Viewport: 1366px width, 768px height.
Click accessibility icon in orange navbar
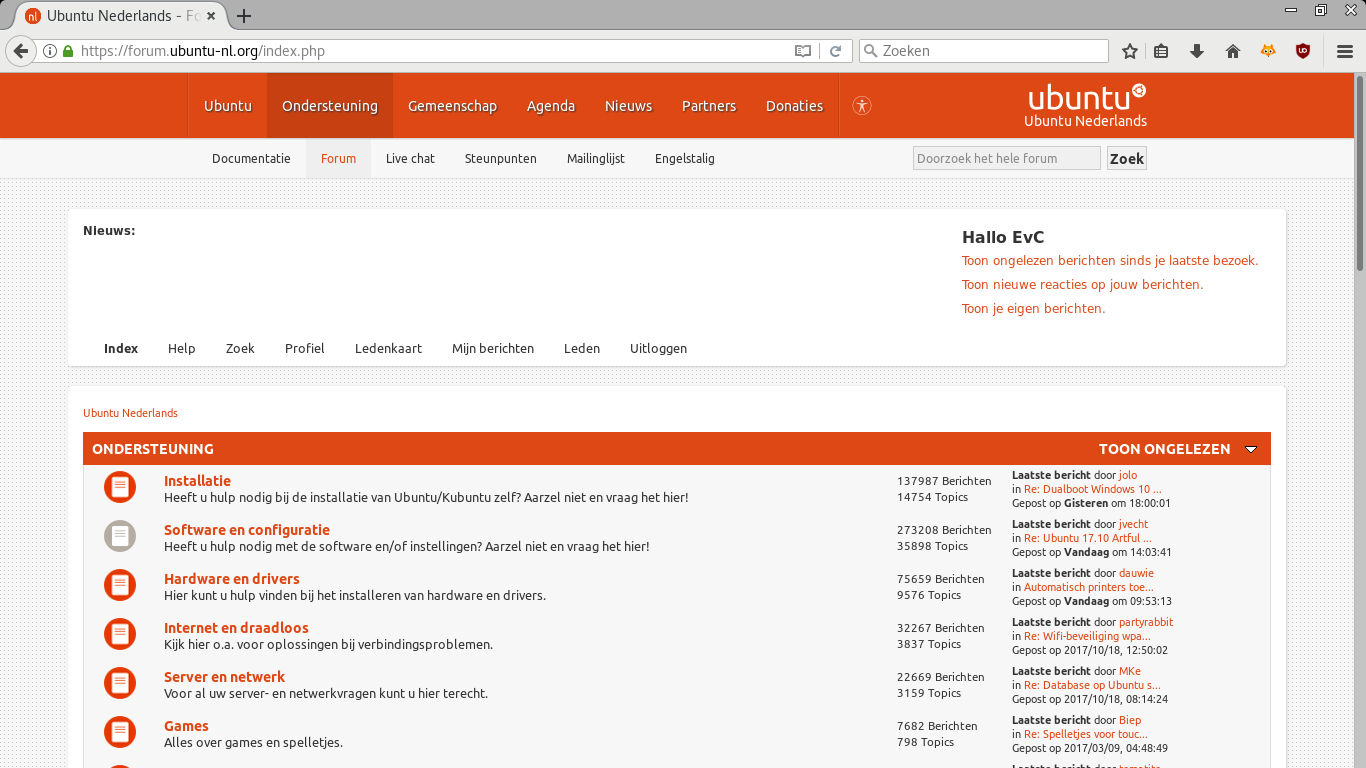coord(862,105)
